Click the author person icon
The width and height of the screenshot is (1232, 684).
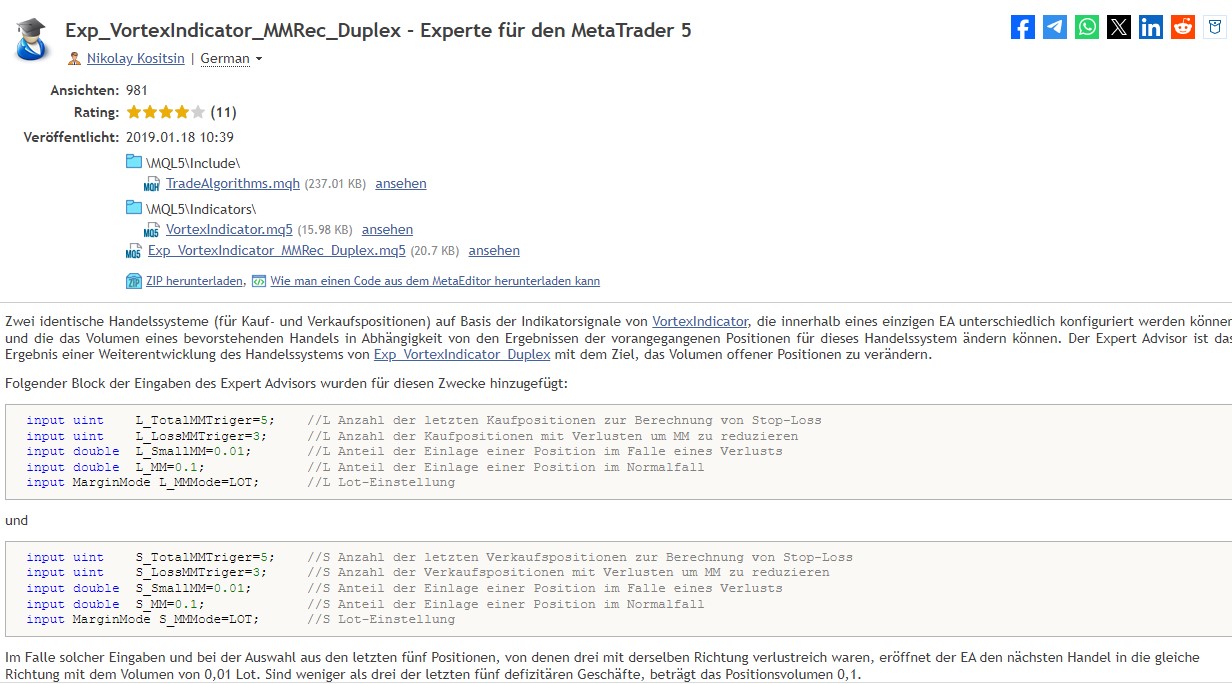74,59
